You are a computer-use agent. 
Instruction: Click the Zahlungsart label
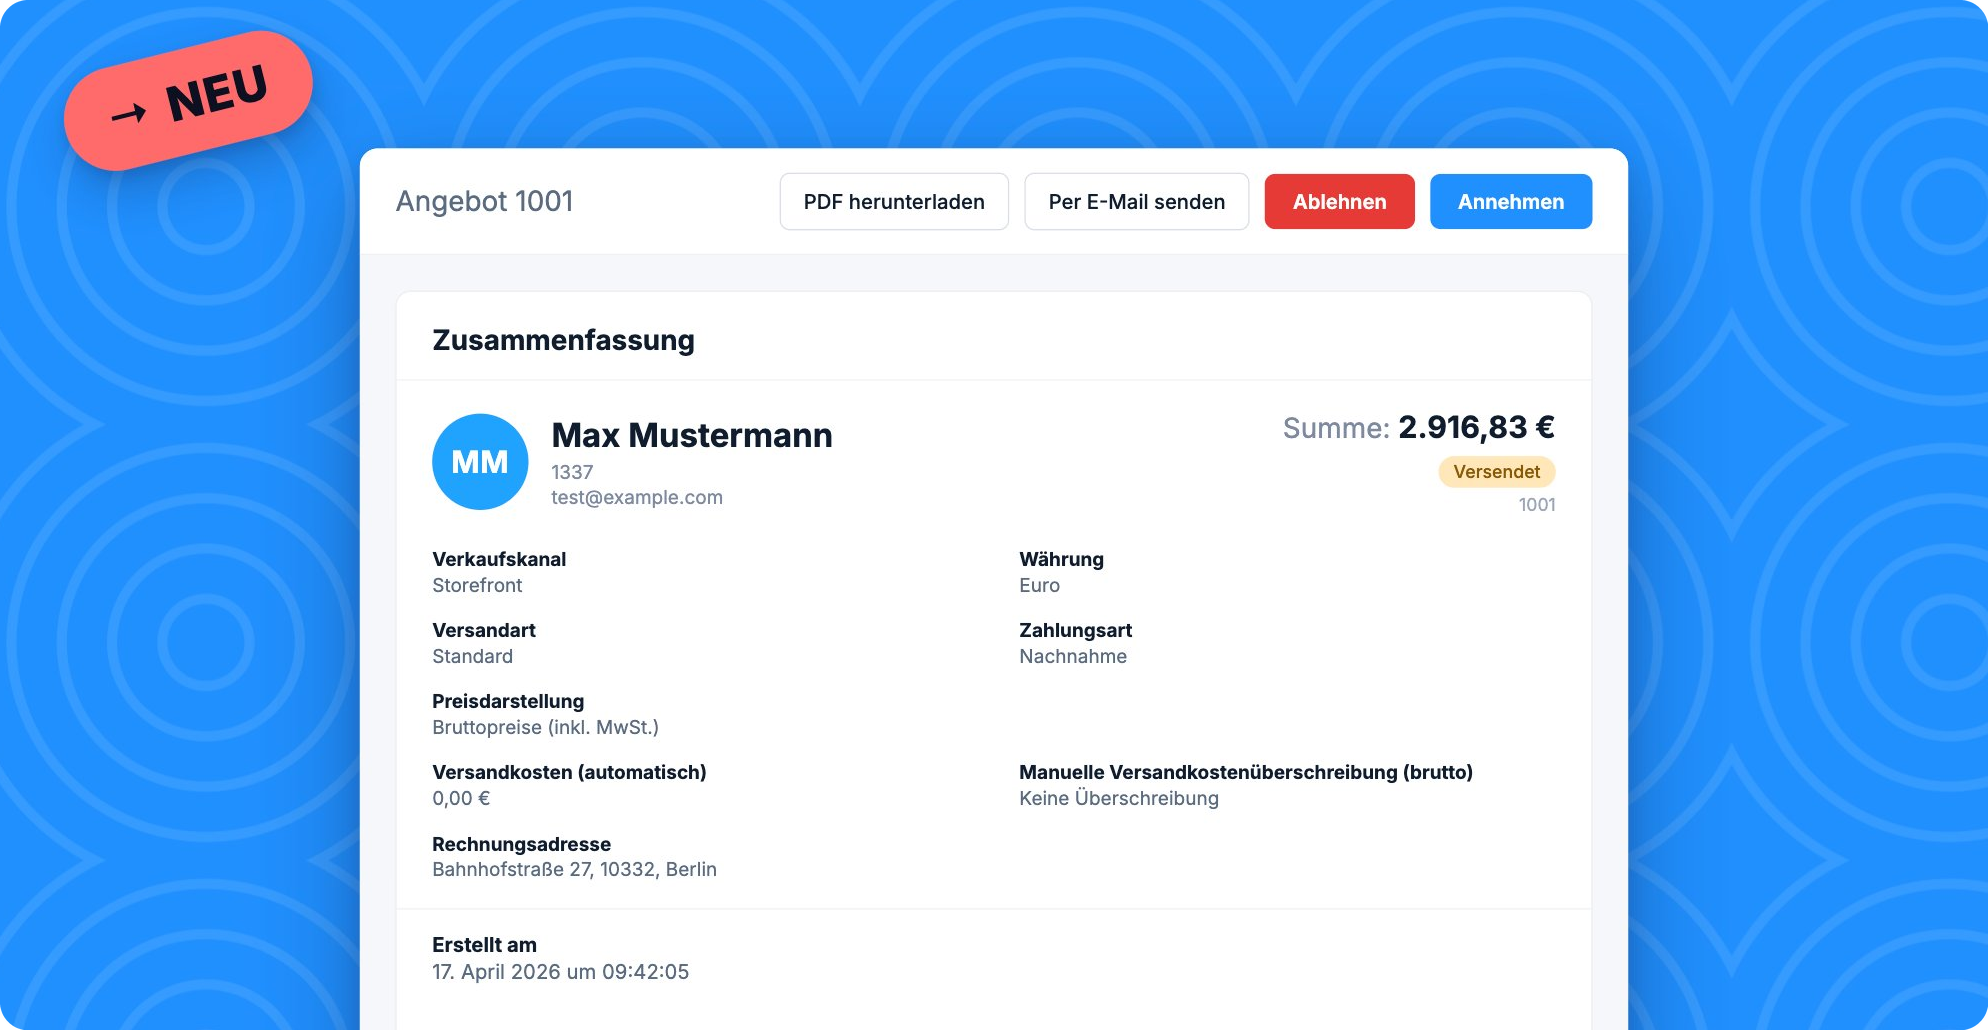click(x=1075, y=631)
